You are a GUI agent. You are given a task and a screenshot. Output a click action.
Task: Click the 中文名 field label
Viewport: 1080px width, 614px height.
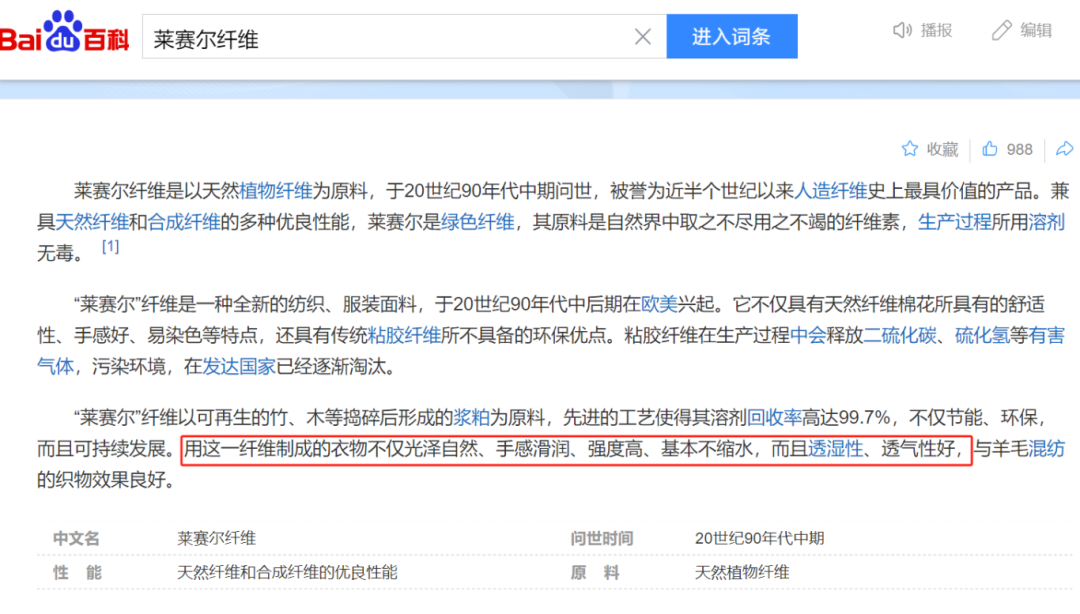click(x=76, y=538)
